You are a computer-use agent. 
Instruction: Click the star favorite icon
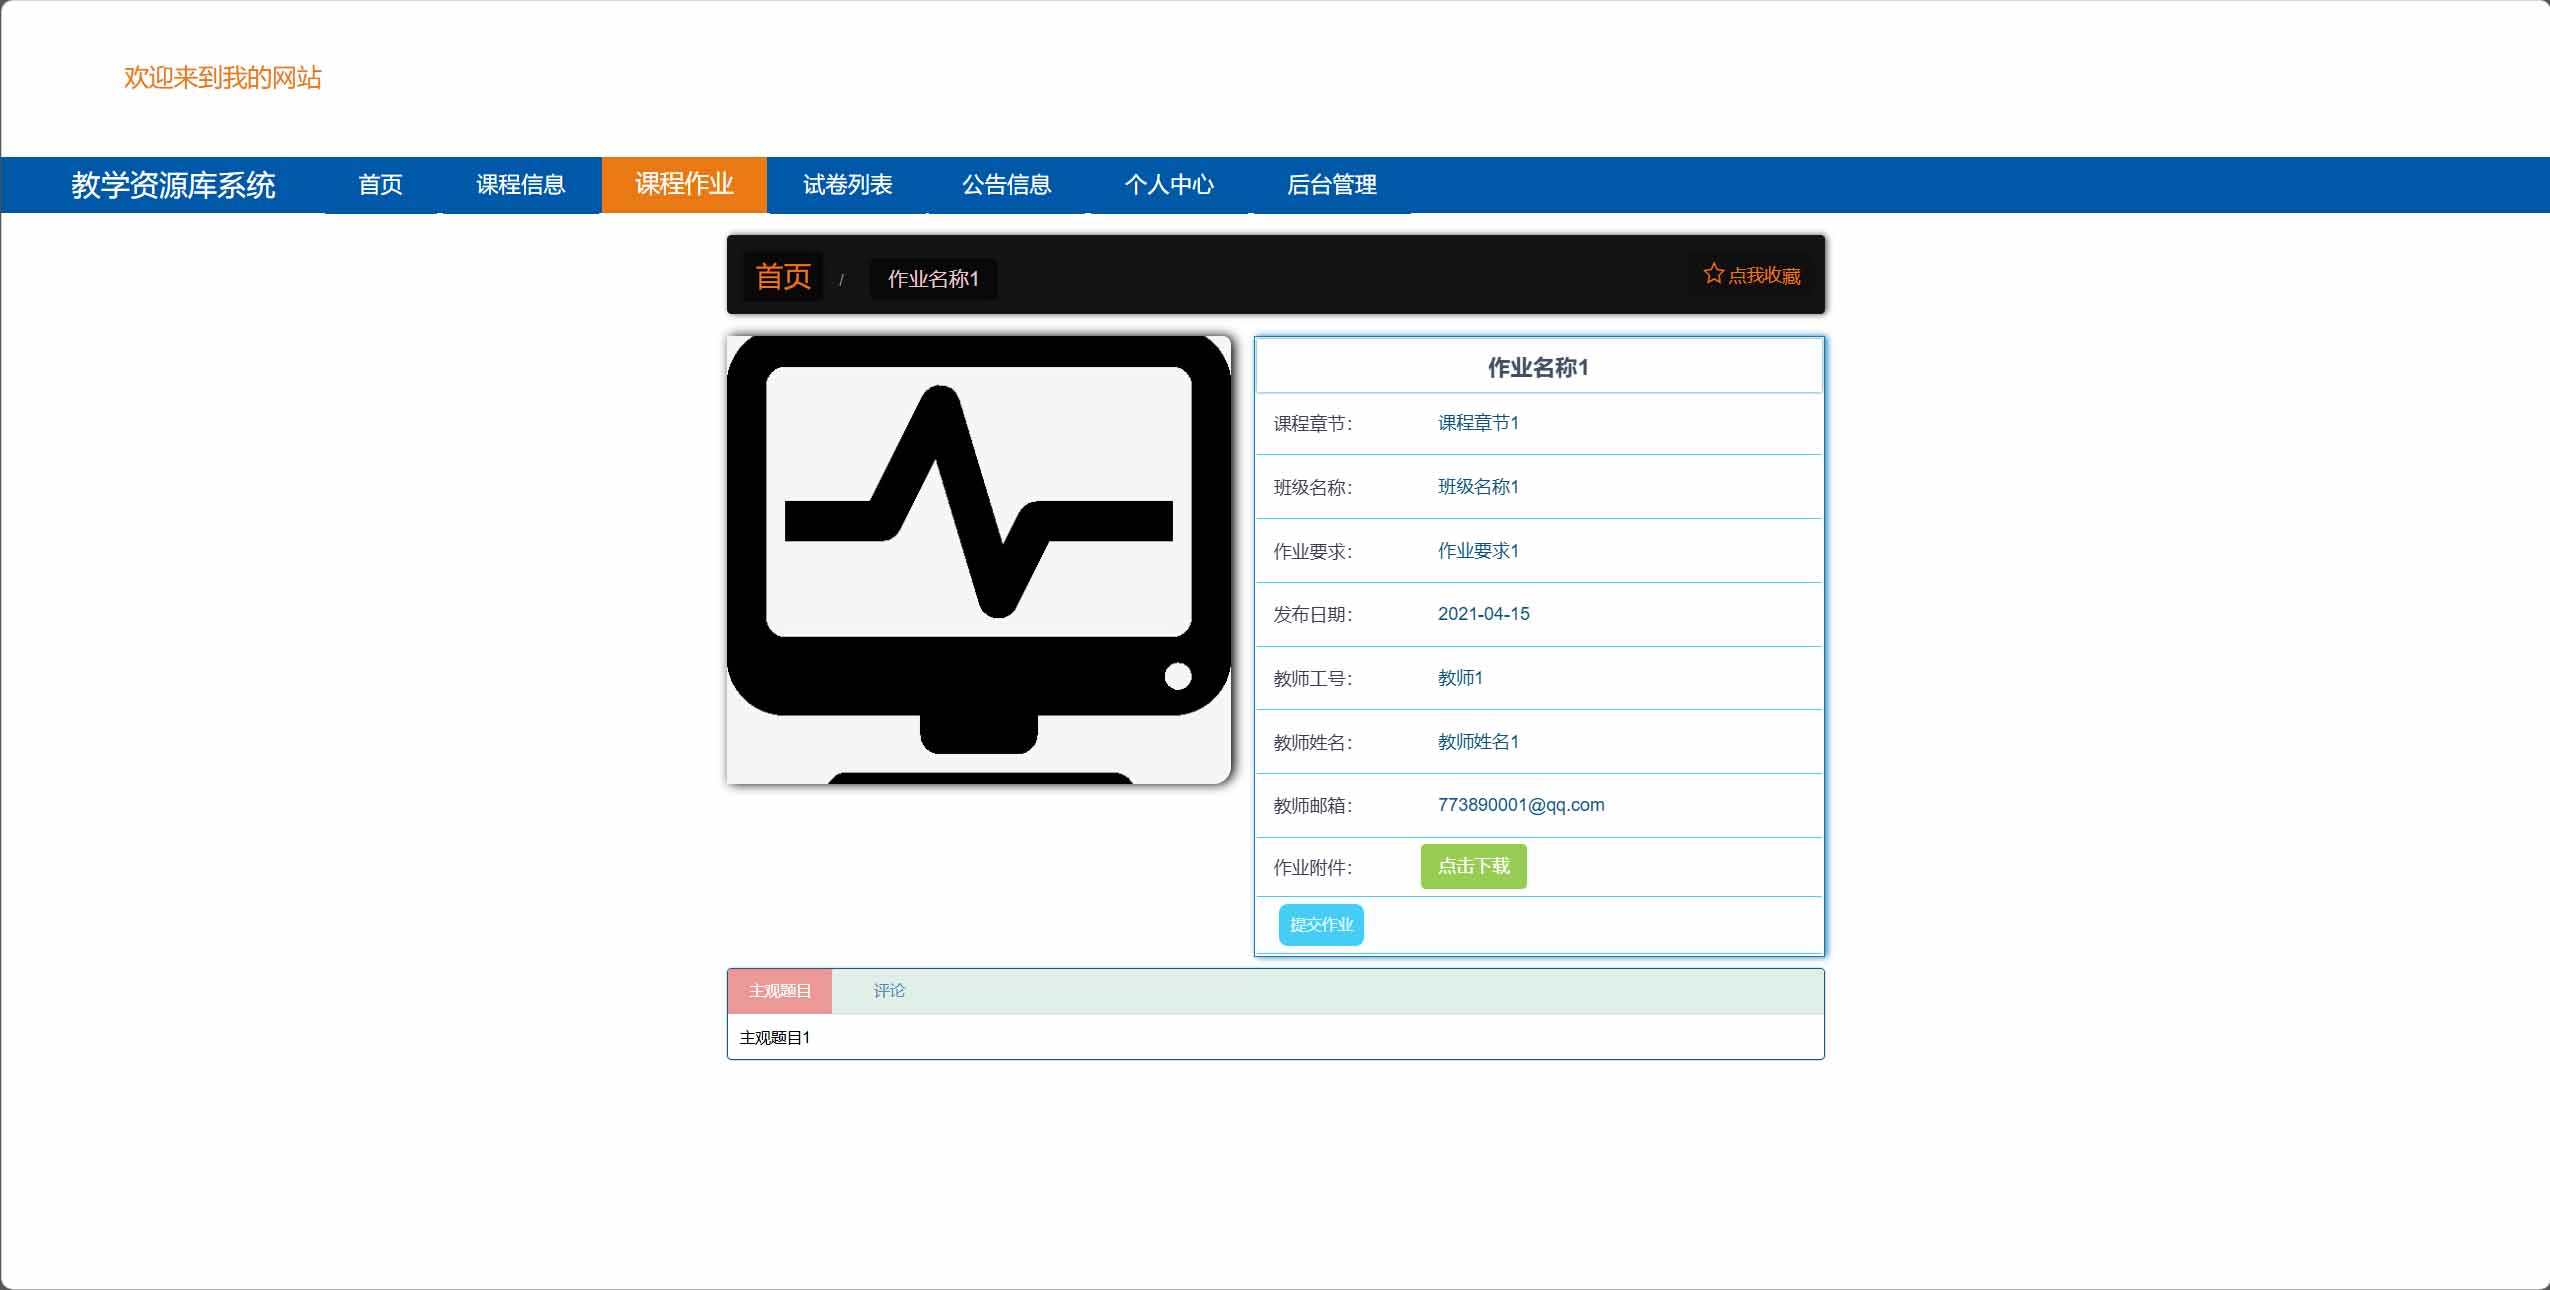[1713, 274]
